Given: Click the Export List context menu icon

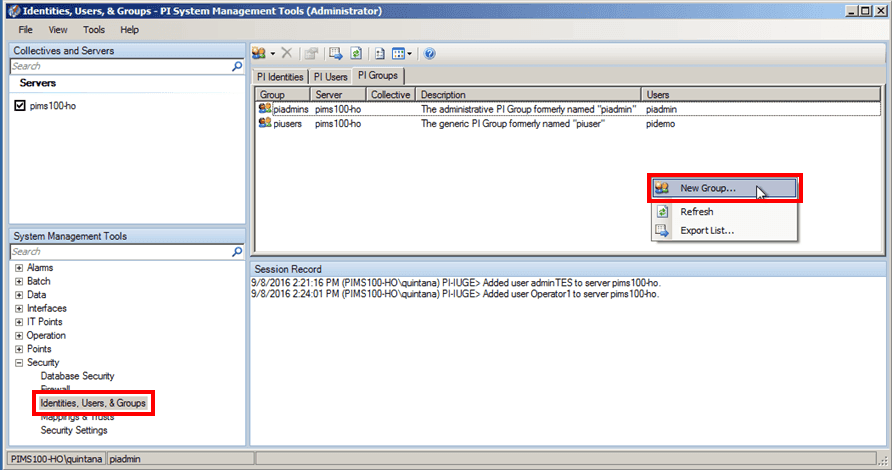Looking at the screenshot, I should tap(662, 230).
